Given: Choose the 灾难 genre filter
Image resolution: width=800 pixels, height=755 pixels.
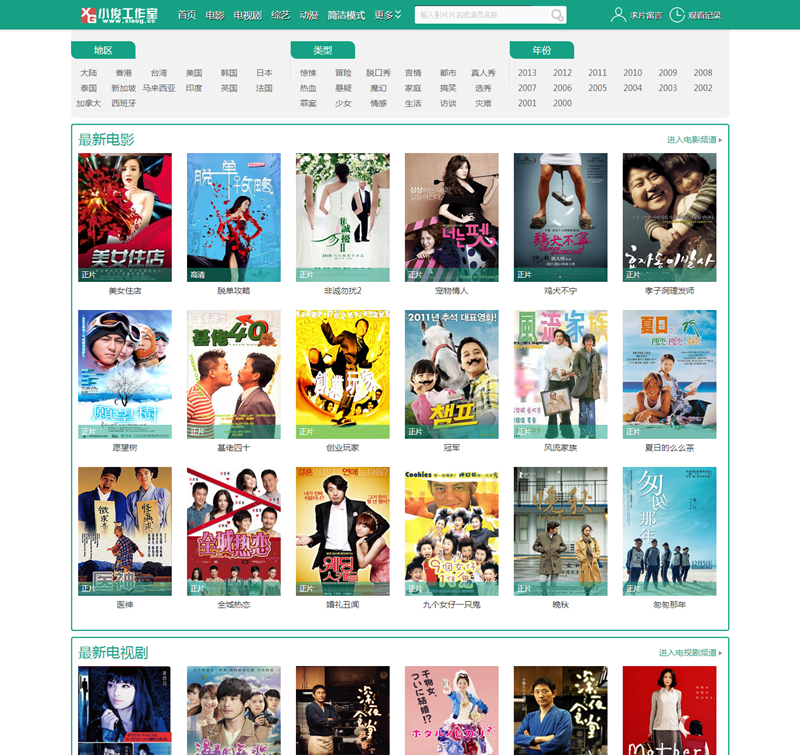Looking at the screenshot, I should coord(483,103).
